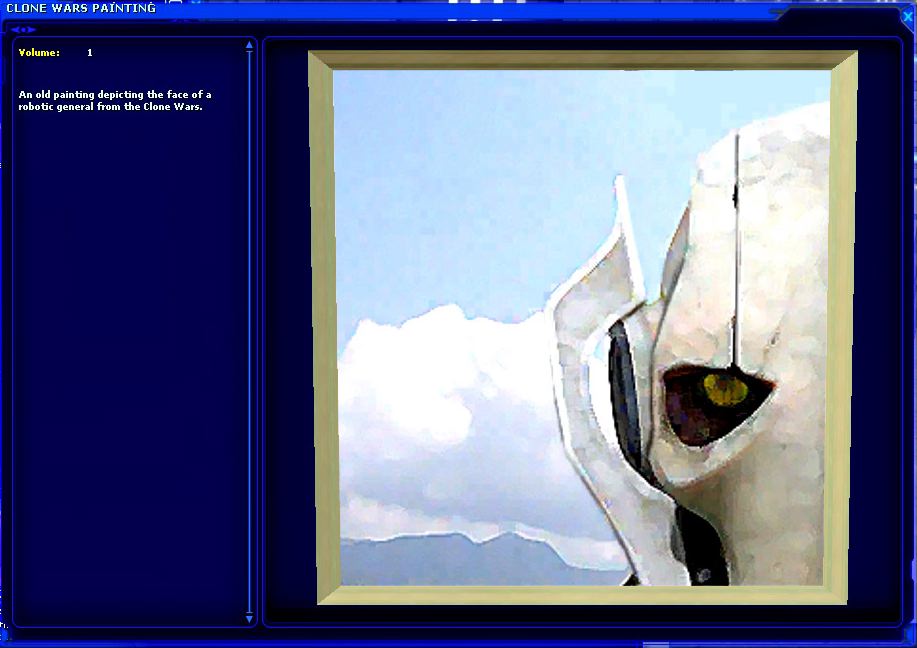Image resolution: width=917 pixels, height=648 pixels.
Task: Click the description panel's scroll down arrow
Action: [x=250, y=618]
